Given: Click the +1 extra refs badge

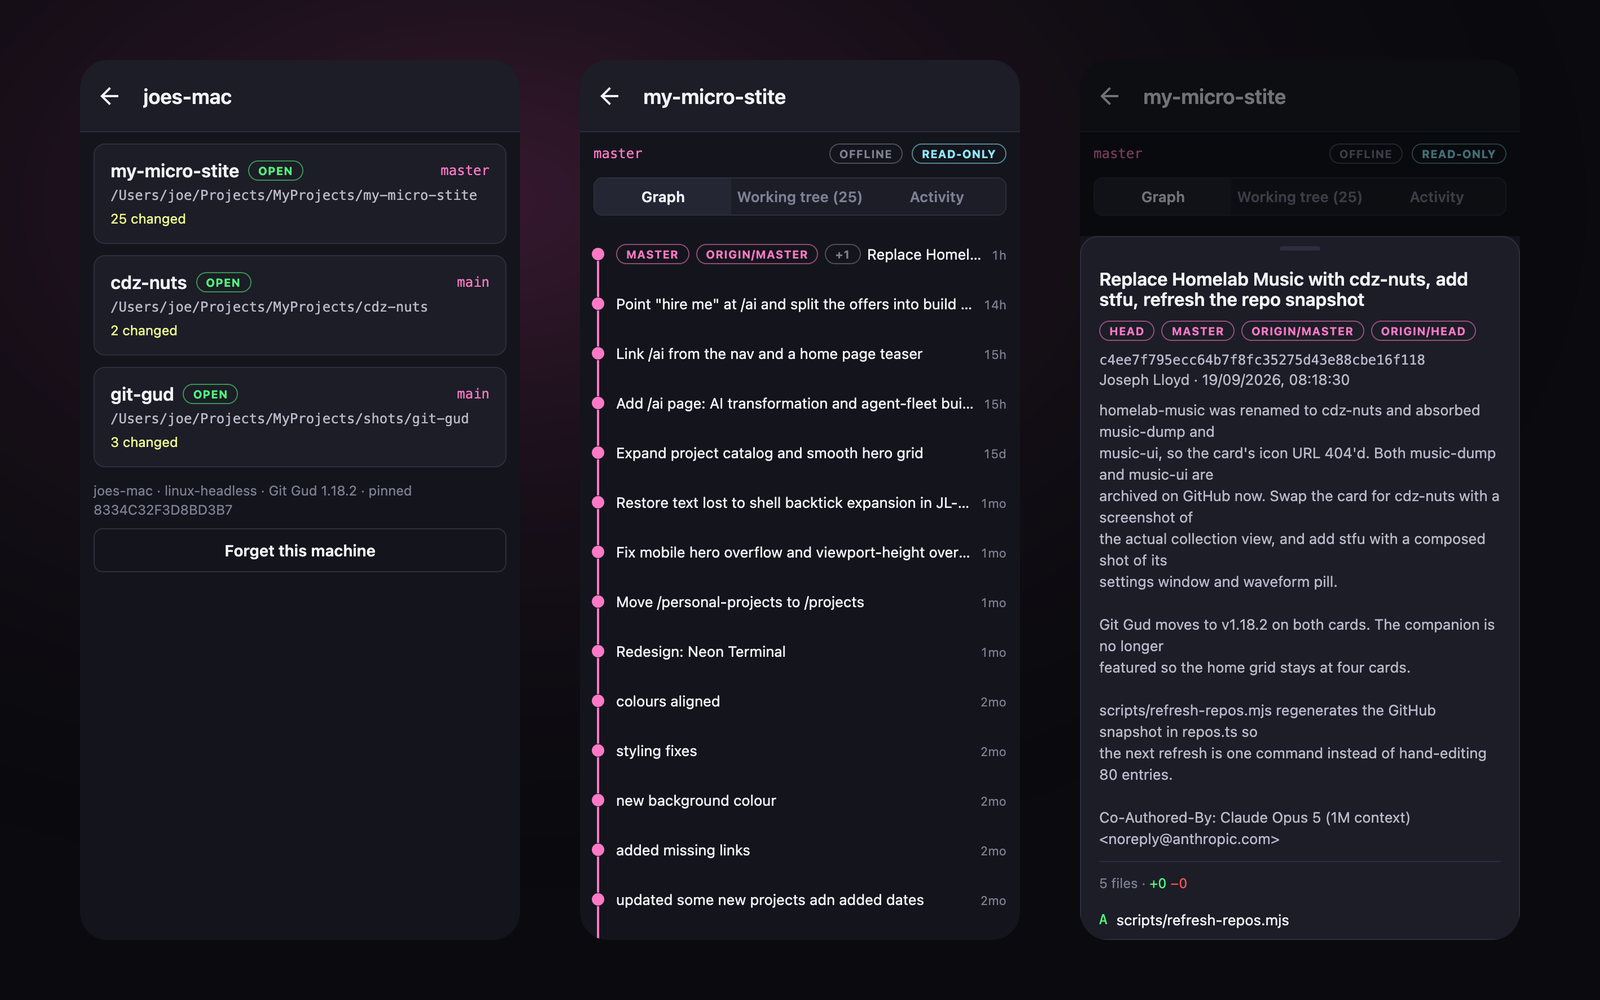Looking at the screenshot, I should pyautogui.click(x=842, y=255).
